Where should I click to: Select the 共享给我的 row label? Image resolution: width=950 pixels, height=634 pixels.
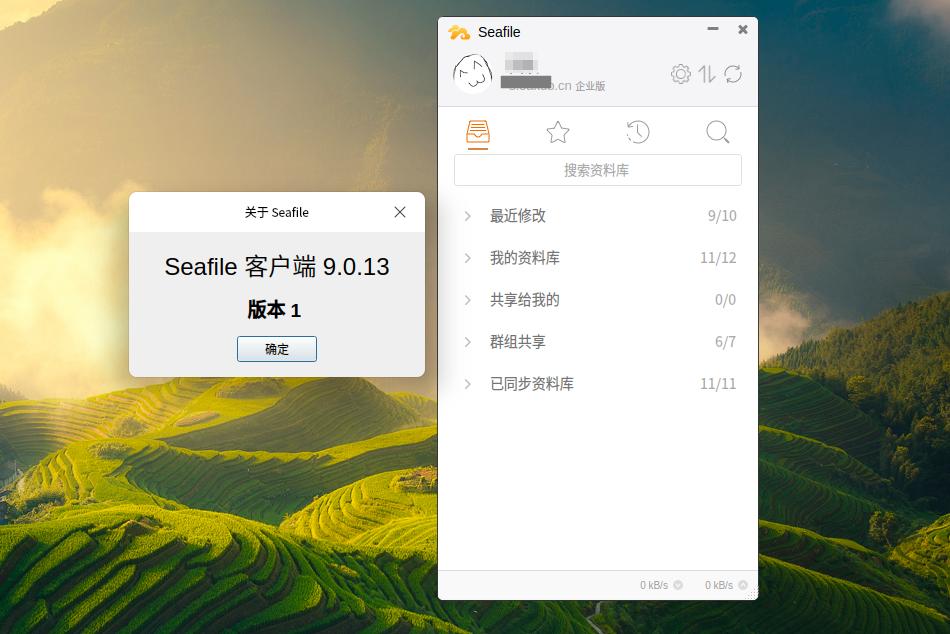(x=525, y=300)
